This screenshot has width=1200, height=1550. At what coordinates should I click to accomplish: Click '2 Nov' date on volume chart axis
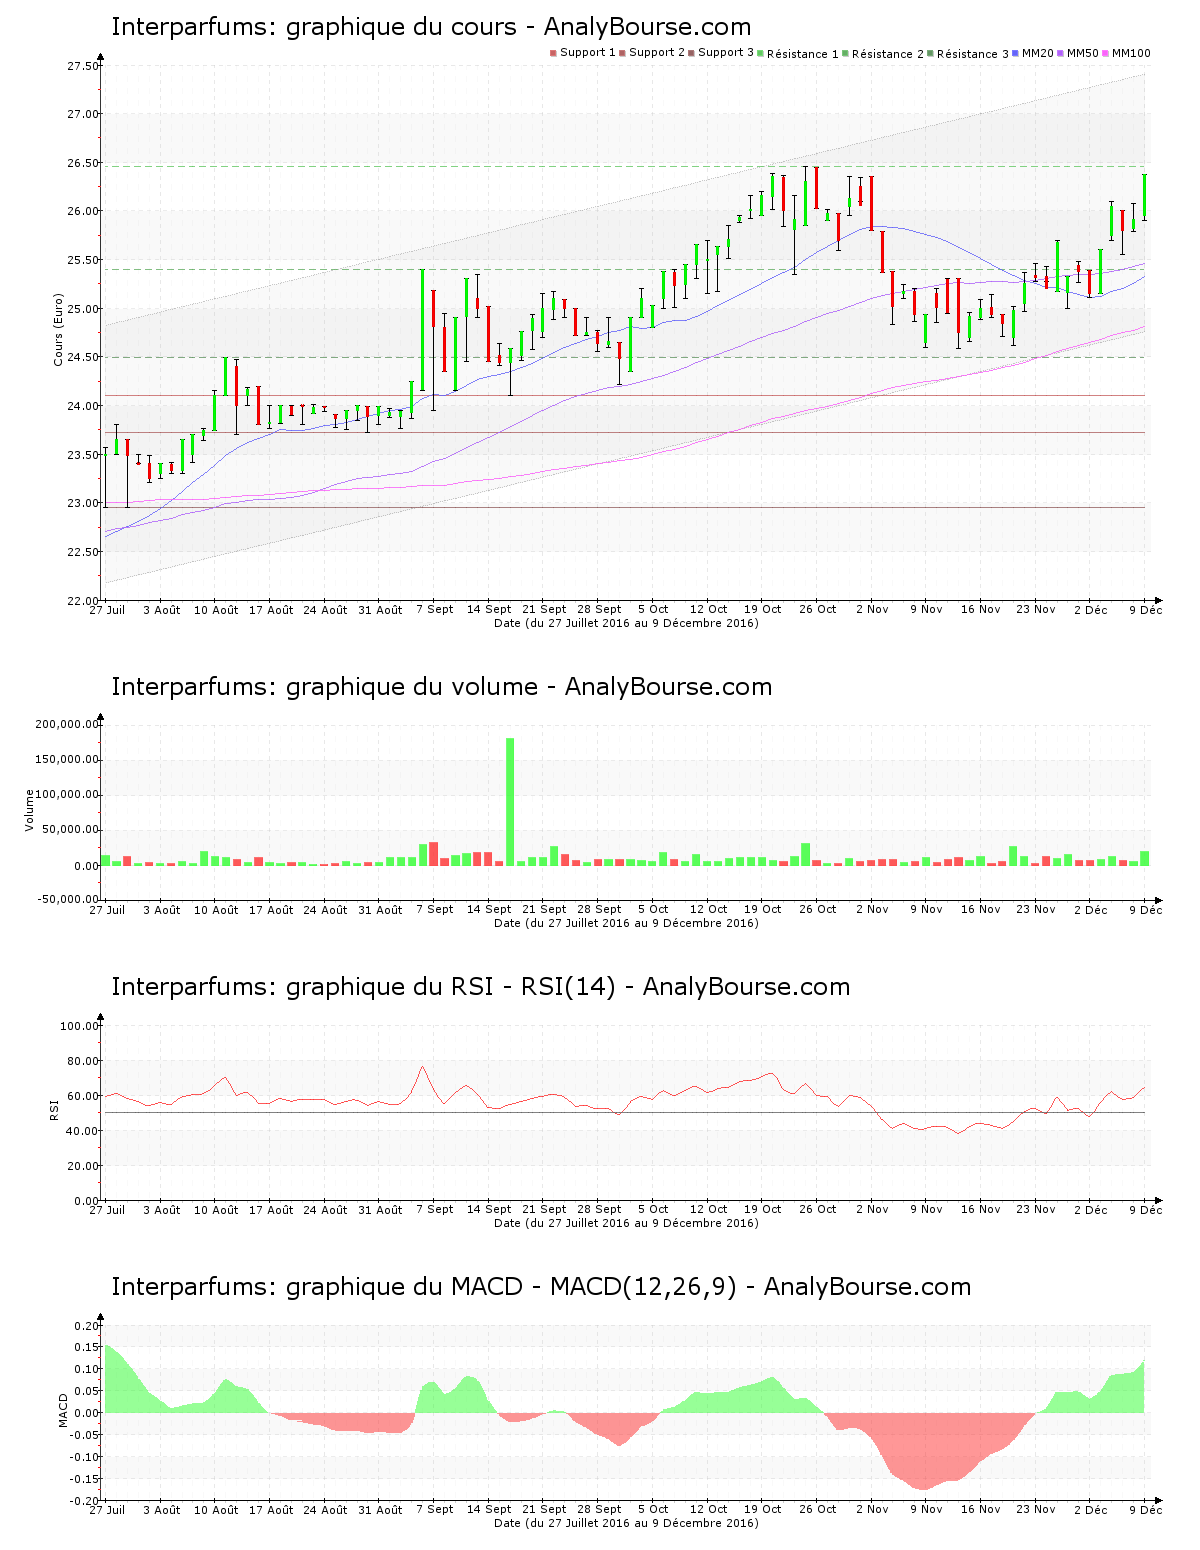pyautogui.click(x=872, y=909)
